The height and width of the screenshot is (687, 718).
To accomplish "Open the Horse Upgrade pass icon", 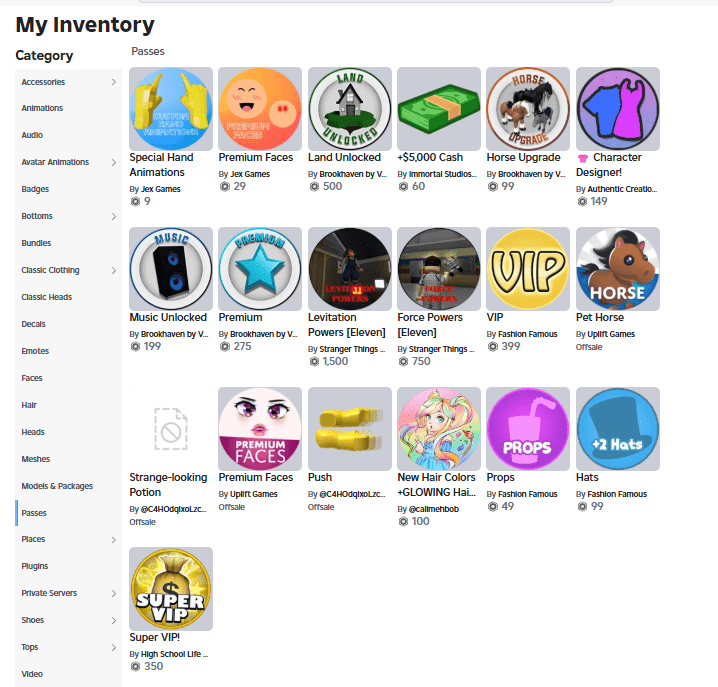I will (x=528, y=109).
